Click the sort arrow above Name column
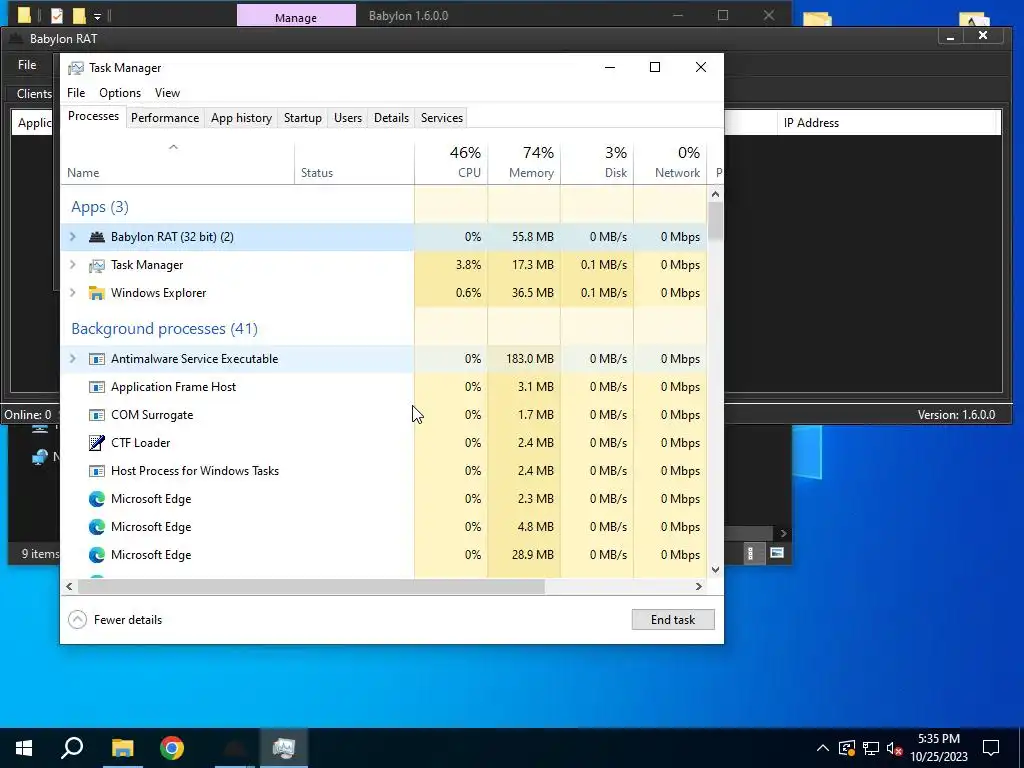 click(173, 148)
